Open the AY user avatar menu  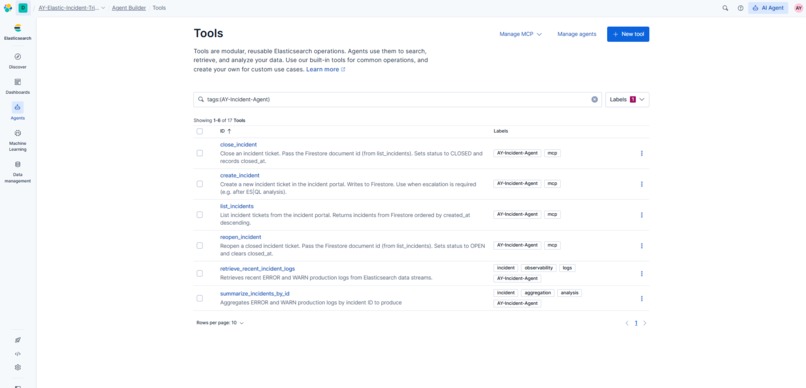799,8
